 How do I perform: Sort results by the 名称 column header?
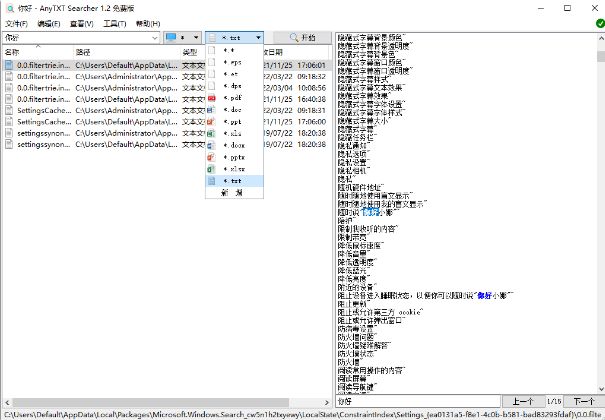(37, 52)
